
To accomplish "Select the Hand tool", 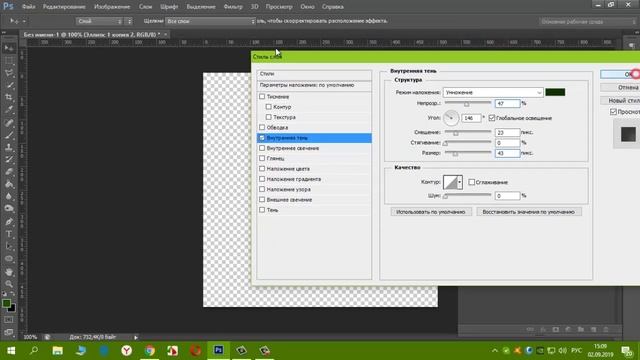I will point(9,272).
